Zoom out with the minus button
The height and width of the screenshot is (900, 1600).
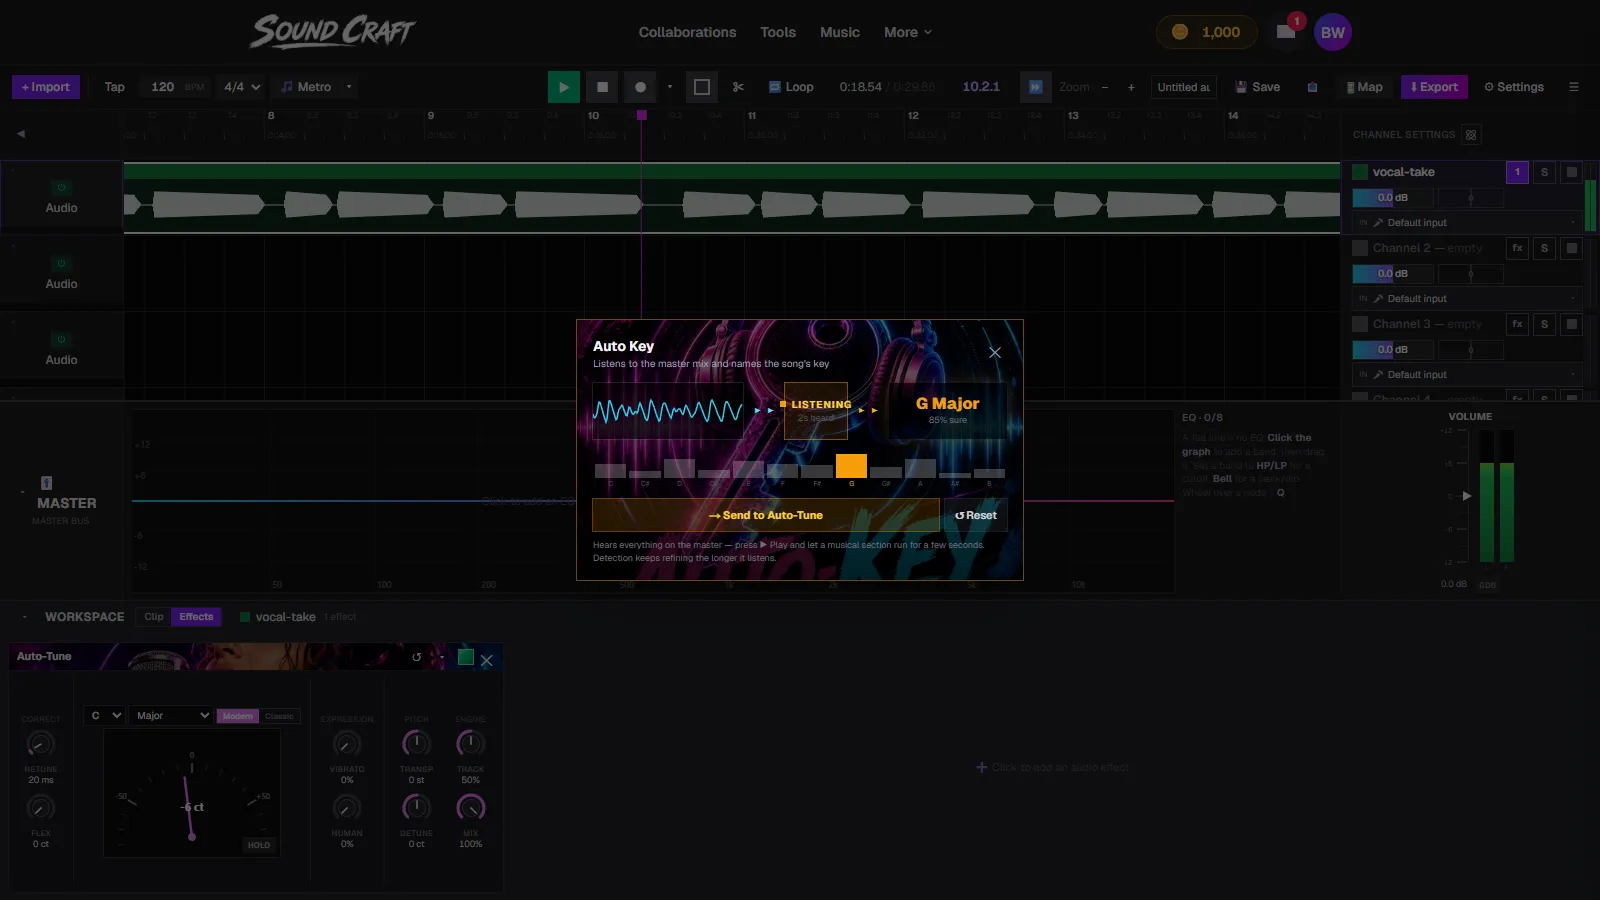tap(1105, 87)
